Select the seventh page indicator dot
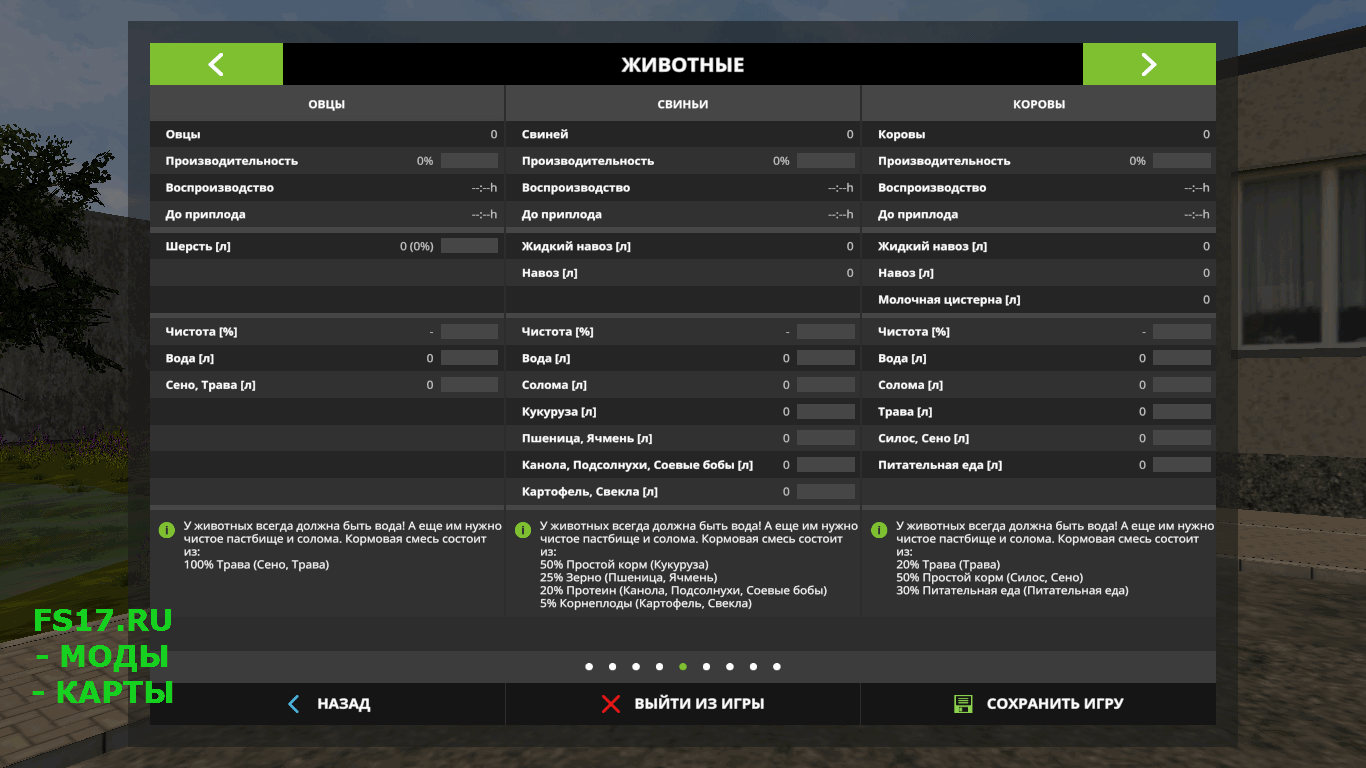Screen dimensions: 1366x768 click(730, 666)
